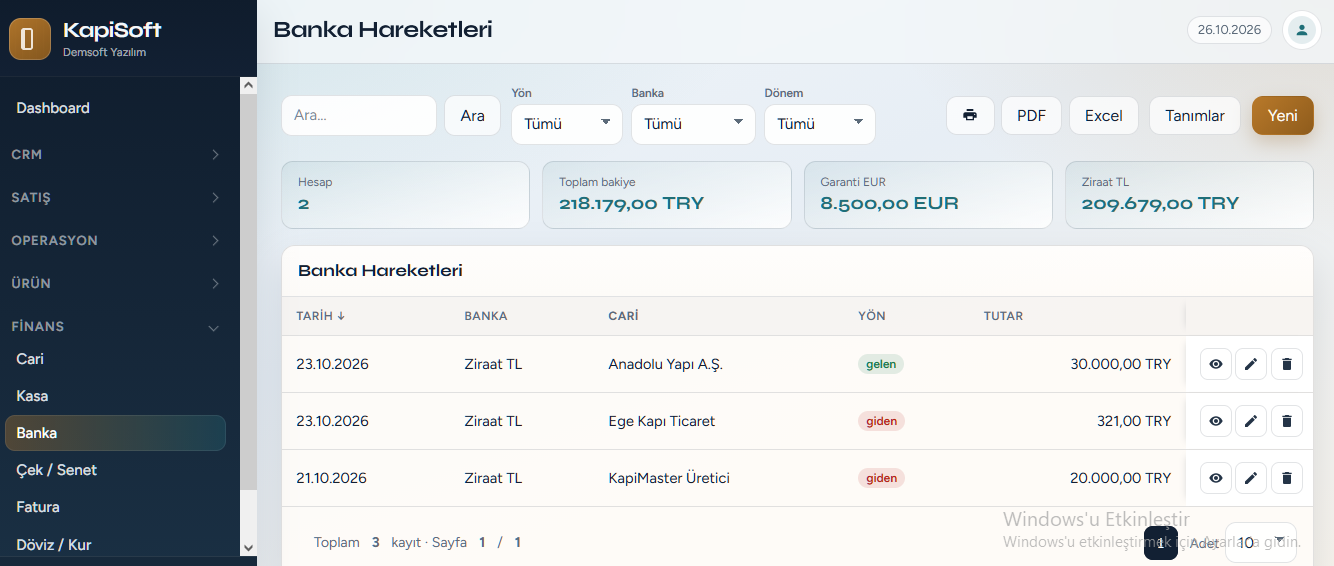Viewport: 1334px width, 566px height.
Task: Click the gelen direction badge
Action: pos(881,364)
